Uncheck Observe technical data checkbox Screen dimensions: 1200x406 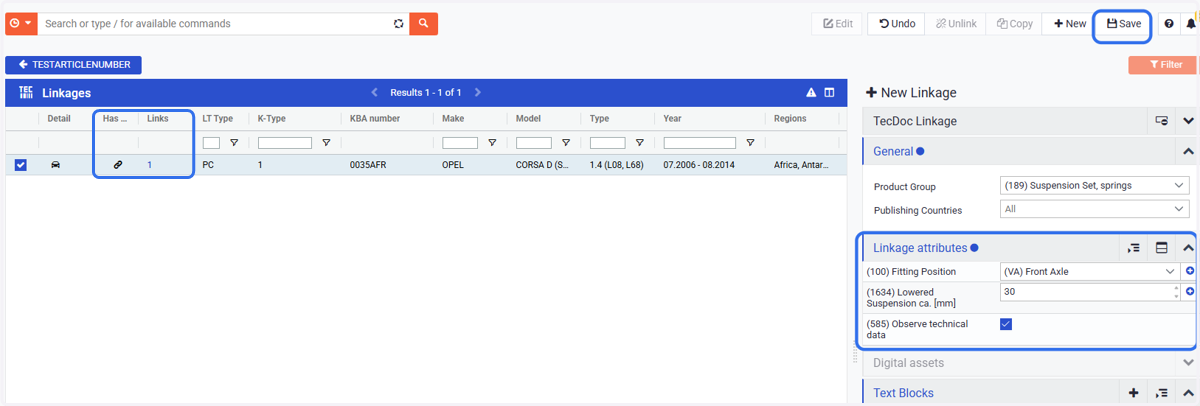click(x=1006, y=324)
